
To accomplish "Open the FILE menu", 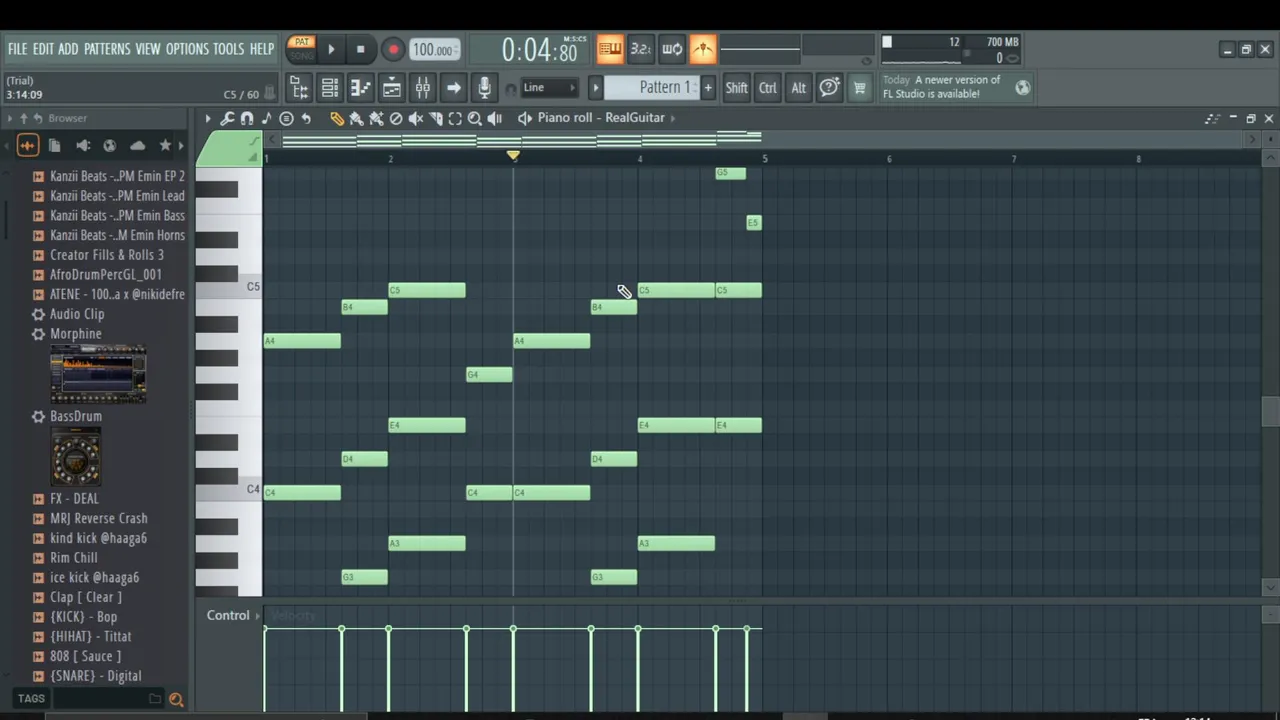I will point(18,49).
